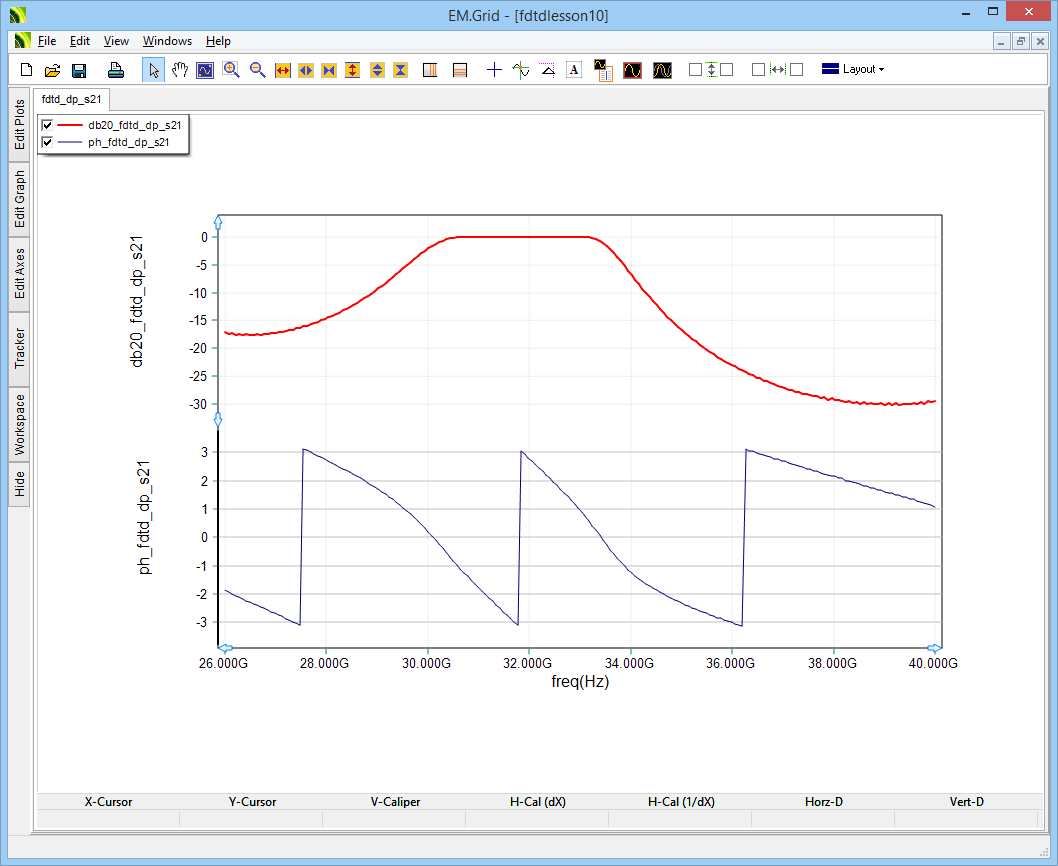The height and width of the screenshot is (866, 1058).
Task: Expand the Tracker side panel
Action: pos(19,348)
